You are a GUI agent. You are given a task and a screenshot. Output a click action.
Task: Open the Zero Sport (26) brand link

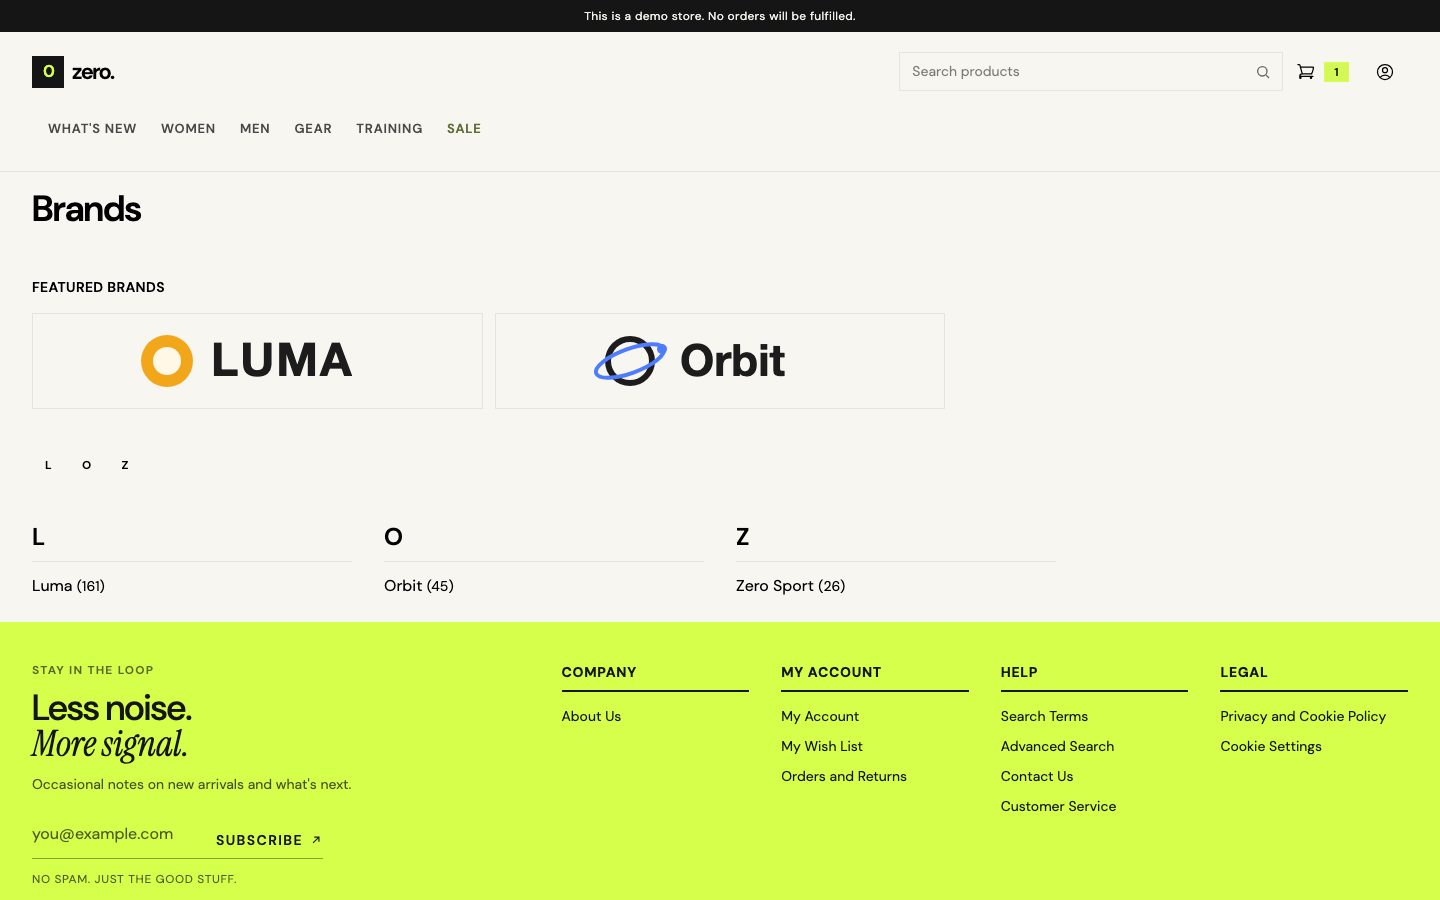tap(790, 586)
